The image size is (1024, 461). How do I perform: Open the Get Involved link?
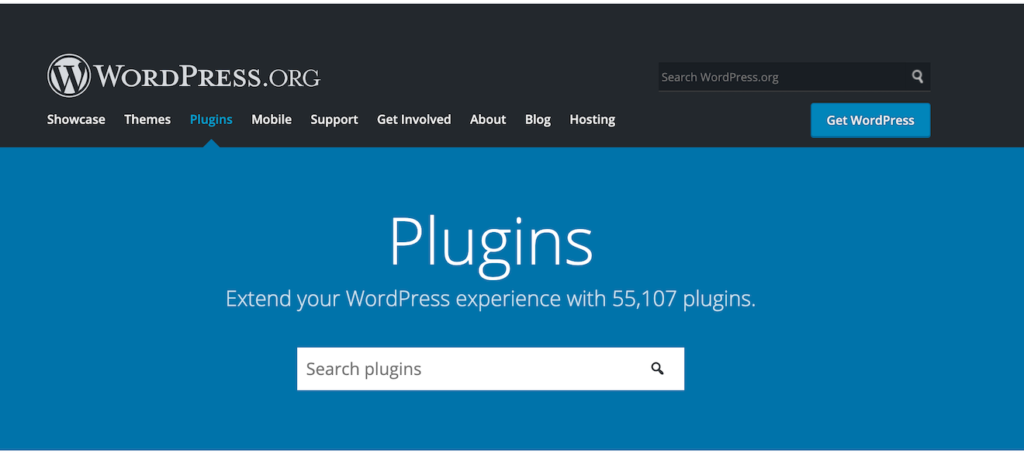(414, 120)
